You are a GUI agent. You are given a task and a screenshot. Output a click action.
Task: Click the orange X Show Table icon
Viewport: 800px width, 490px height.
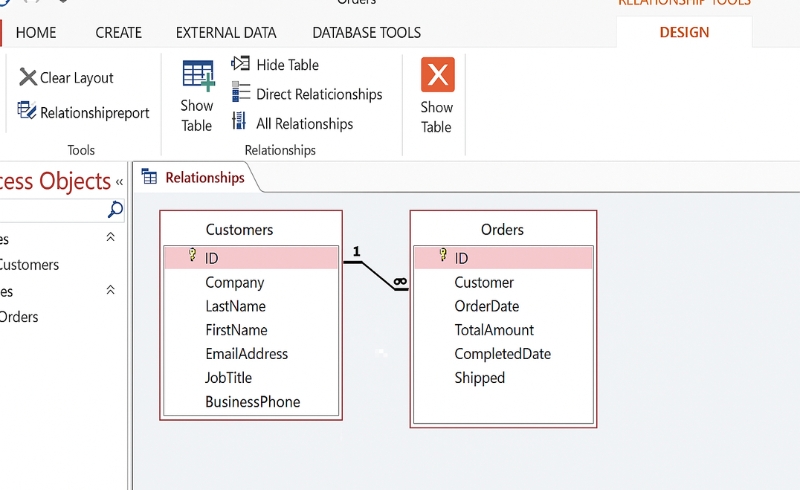[x=438, y=75]
